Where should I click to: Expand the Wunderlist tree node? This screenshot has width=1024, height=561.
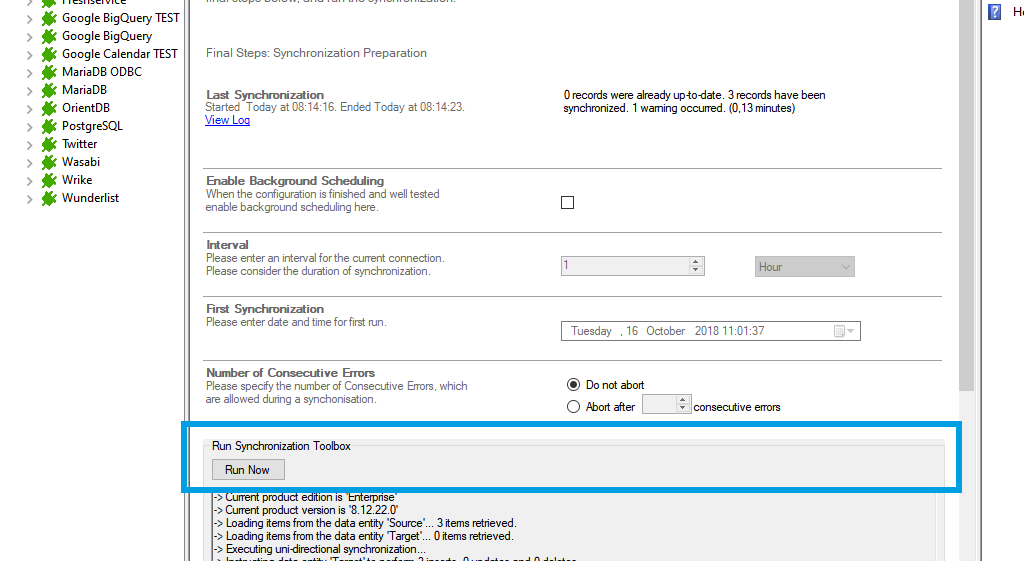29,199
